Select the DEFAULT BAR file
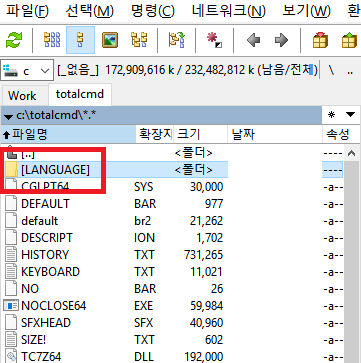The image size is (361, 363). pyautogui.click(x=173, y=204)
